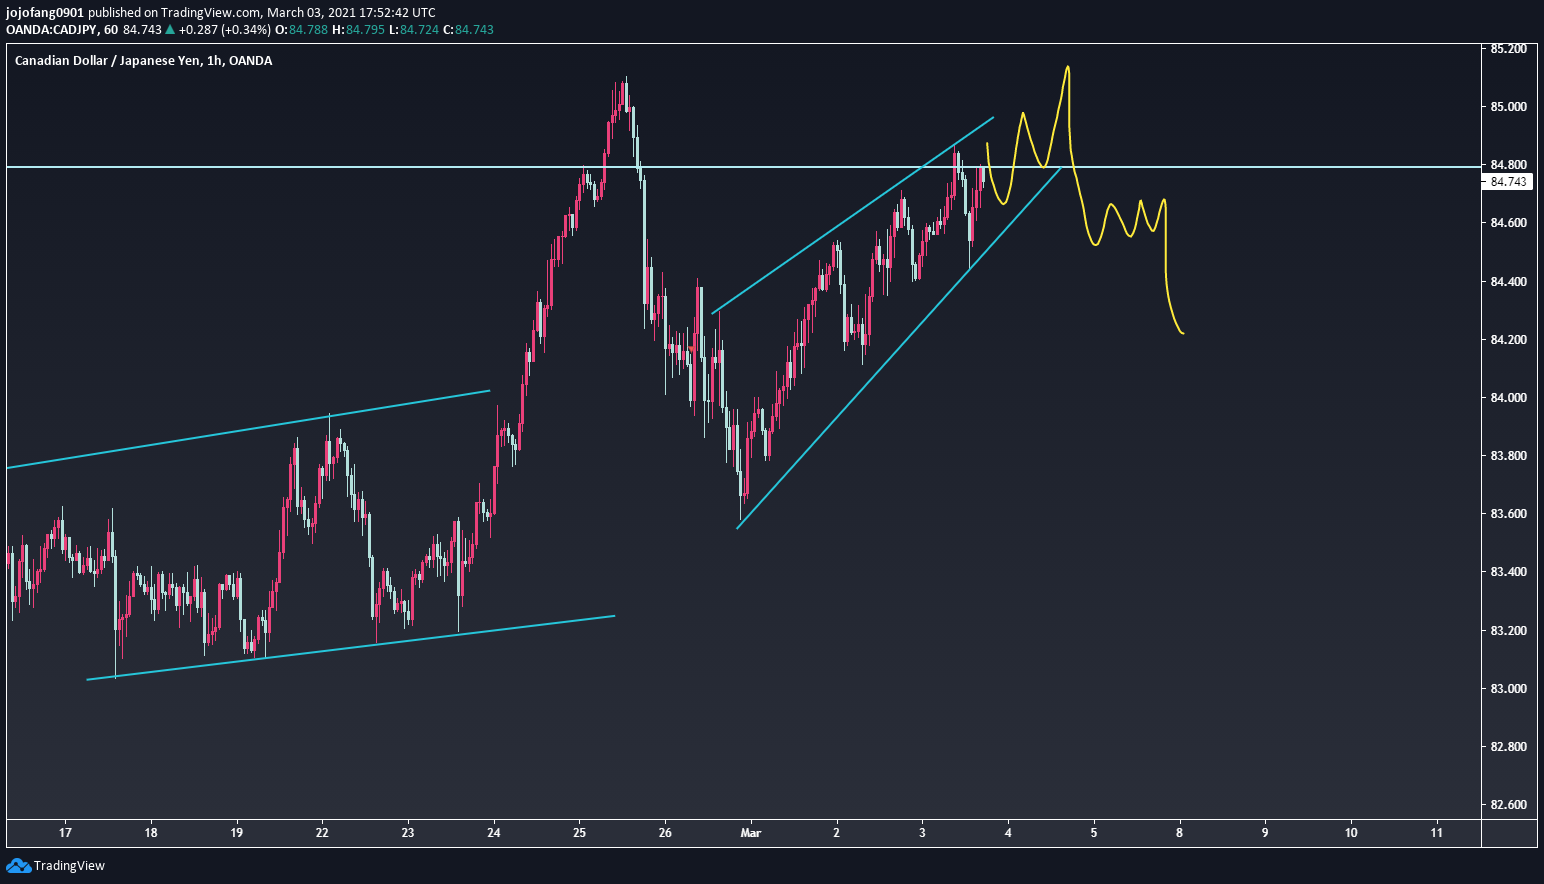Image resolution: width=1544 pixels, height=884 pixels.
Task: Click the date label 5 on time axis
Action: click(x=1094, y=833)
